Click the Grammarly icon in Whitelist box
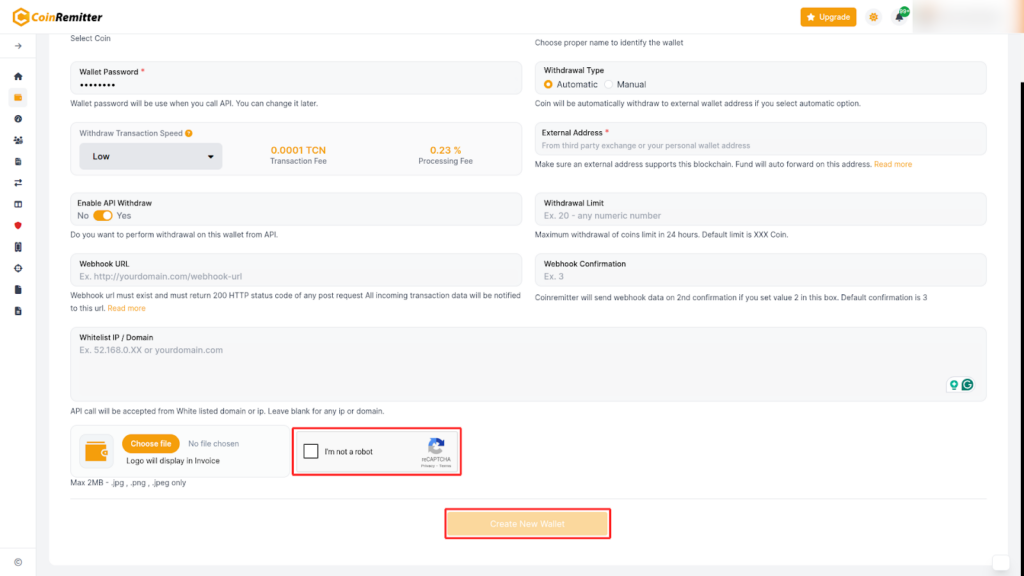This screenshot has height=576, width=1024. point(967,385)
